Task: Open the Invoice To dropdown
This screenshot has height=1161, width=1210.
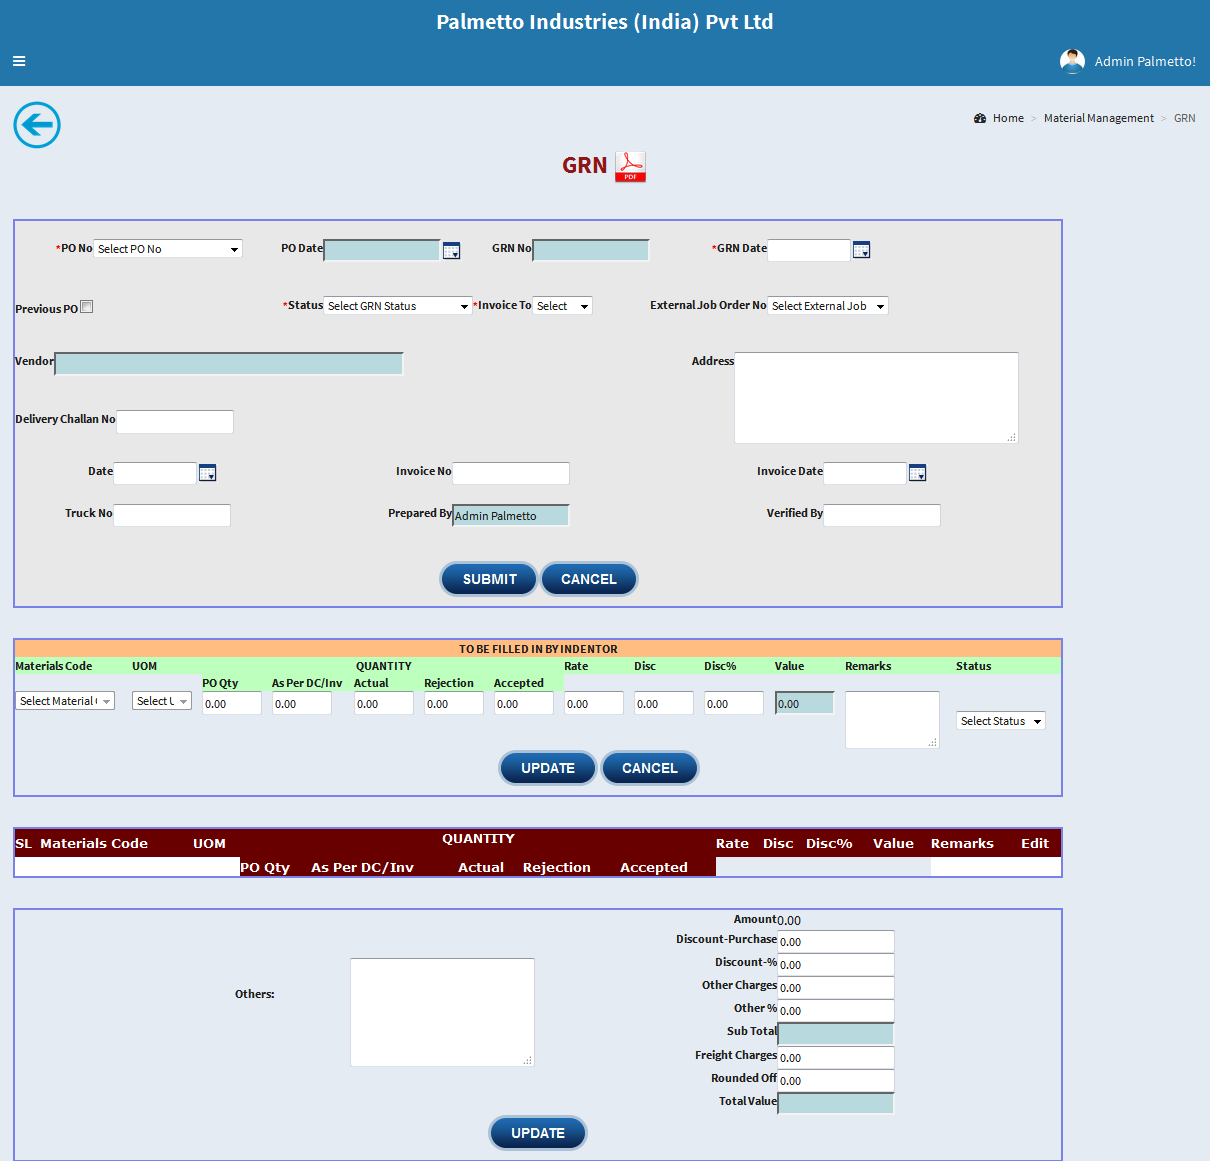Action: [563, 306]
